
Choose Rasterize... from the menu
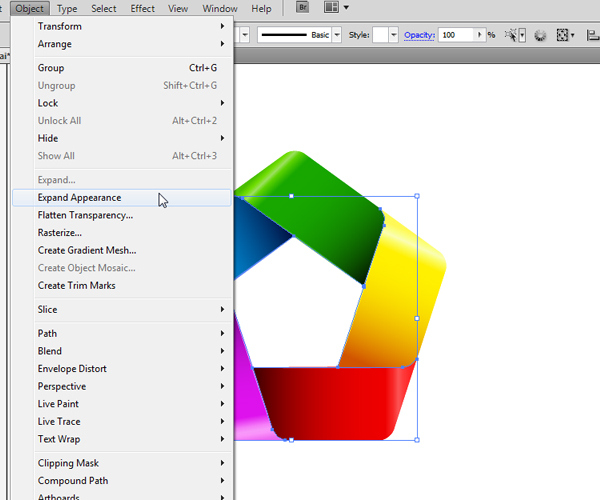tap(122, 233)
